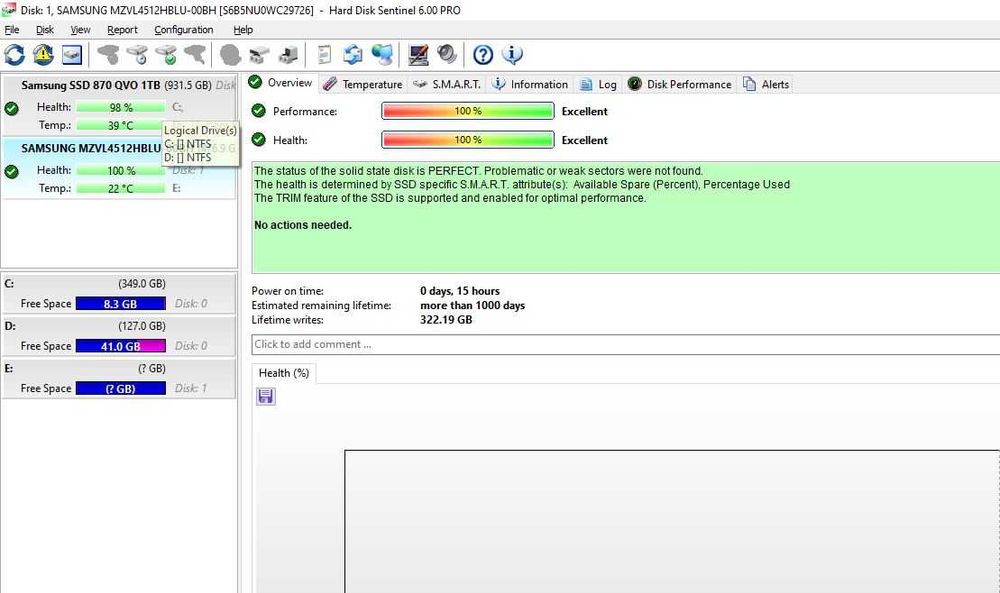This screenshot has height=593, width=1000.
Task: Select the E: (? GB) partition header
Action: click(119, 369)
